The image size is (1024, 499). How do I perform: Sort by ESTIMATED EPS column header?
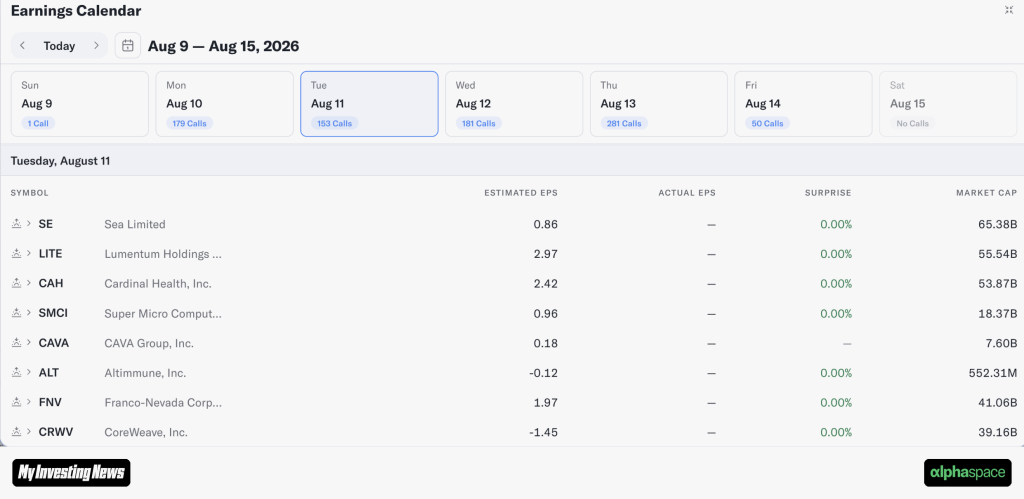(x=521, y=193)
